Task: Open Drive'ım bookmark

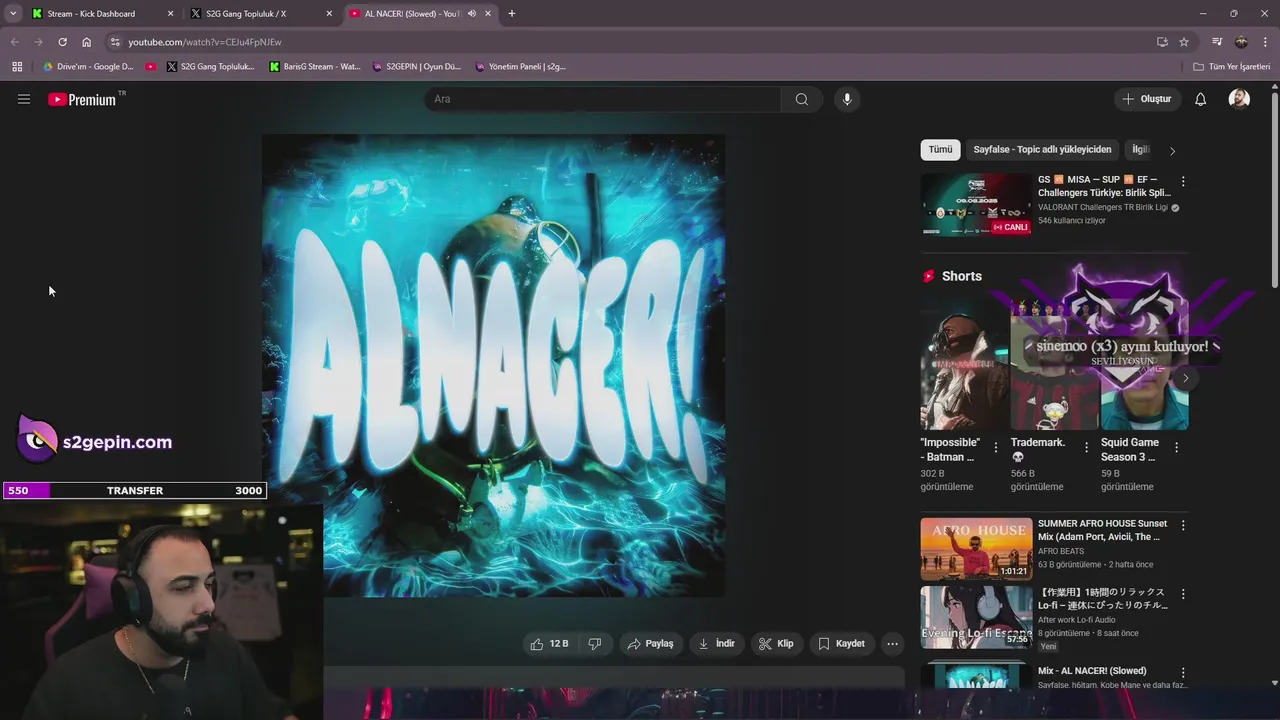Action: click(x=88, y=67)
